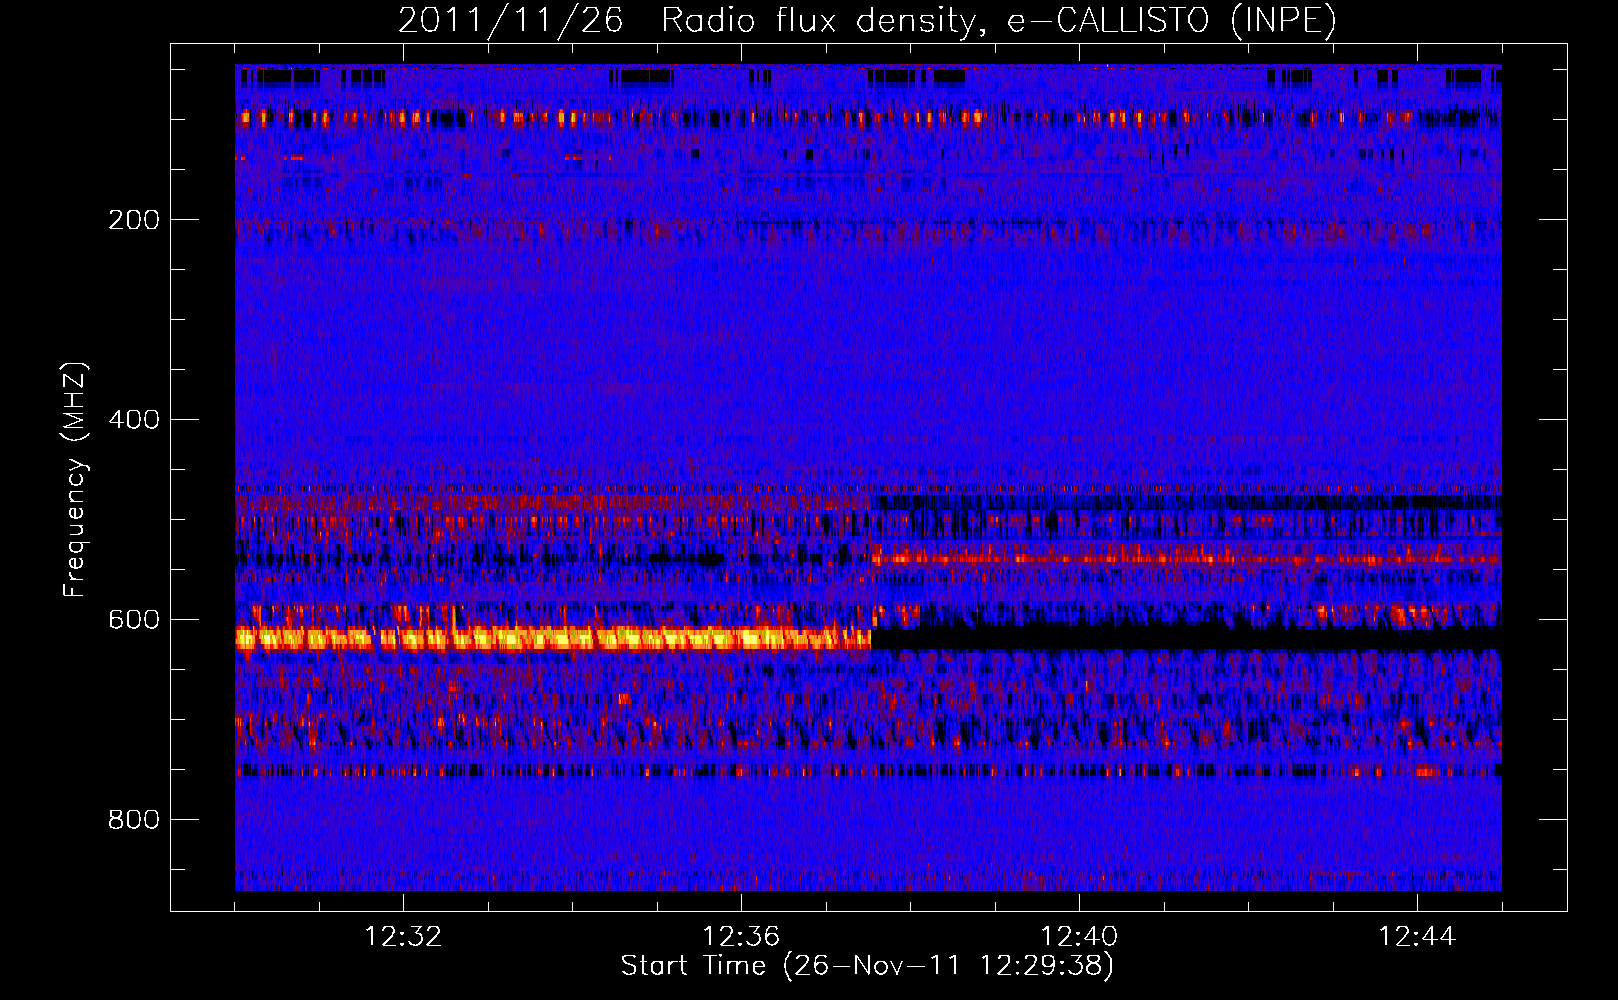Click the '200' frequency tick label
Image resolution: width=1618 pixels, height=1000 pixels.
pyautogui.click(x=134, y=220)
